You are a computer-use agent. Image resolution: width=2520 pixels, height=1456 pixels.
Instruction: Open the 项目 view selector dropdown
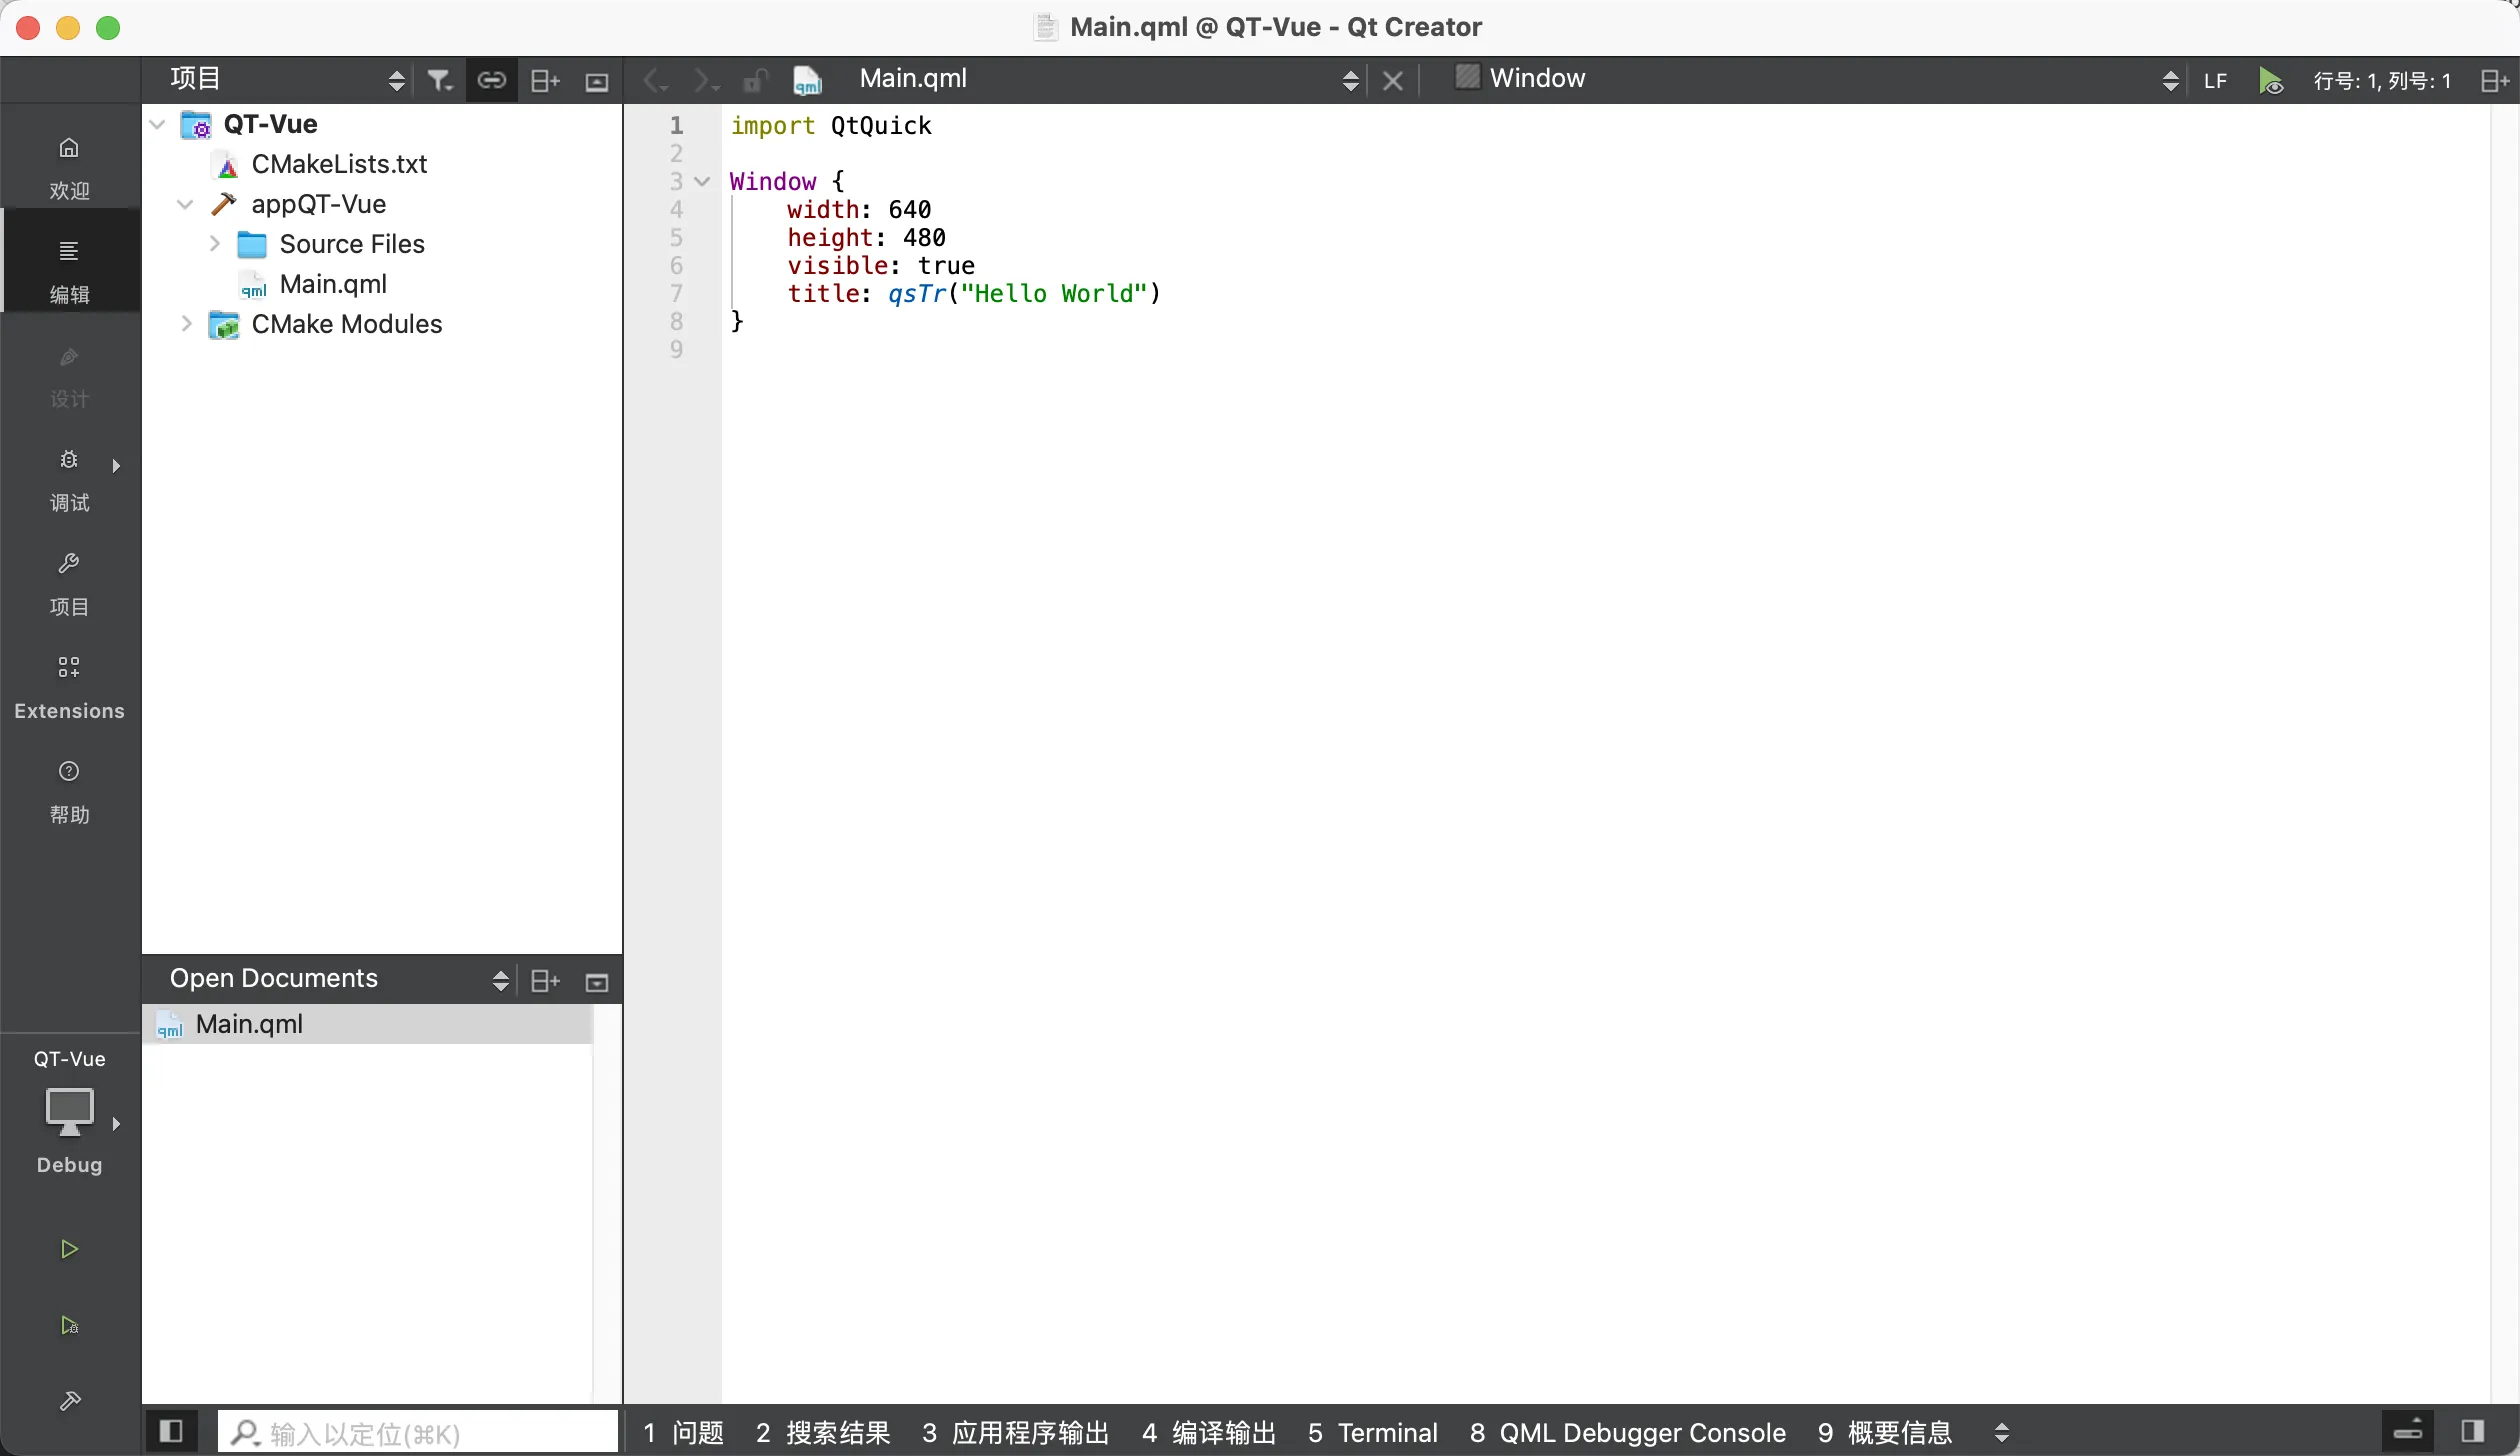point(288,80)
